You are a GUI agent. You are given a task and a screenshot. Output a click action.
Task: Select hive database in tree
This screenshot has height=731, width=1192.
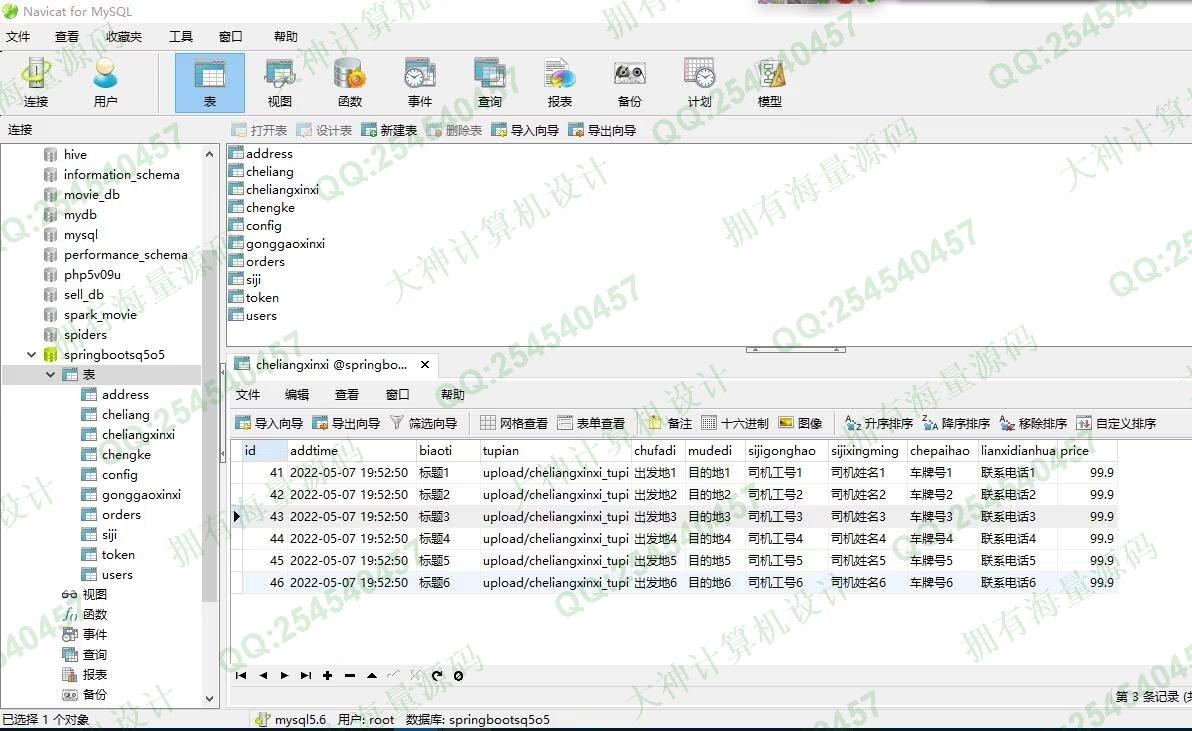click(75, 155)
